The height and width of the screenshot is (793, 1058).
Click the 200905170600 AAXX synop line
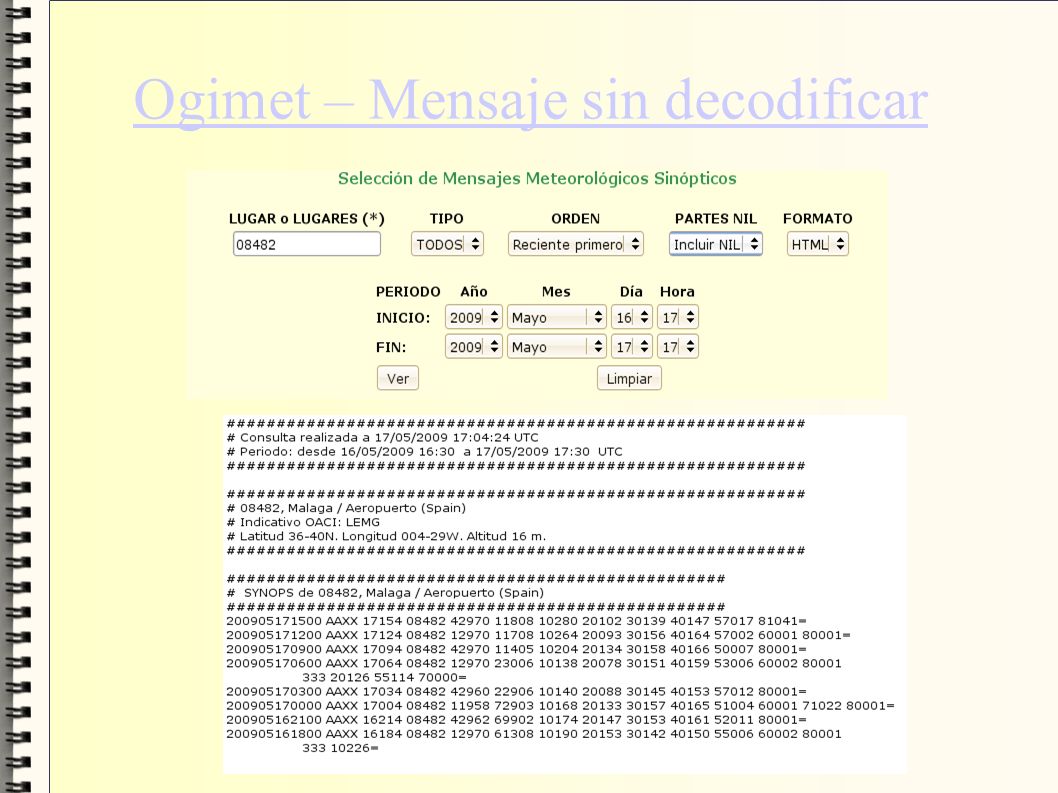tap(534, 663)
